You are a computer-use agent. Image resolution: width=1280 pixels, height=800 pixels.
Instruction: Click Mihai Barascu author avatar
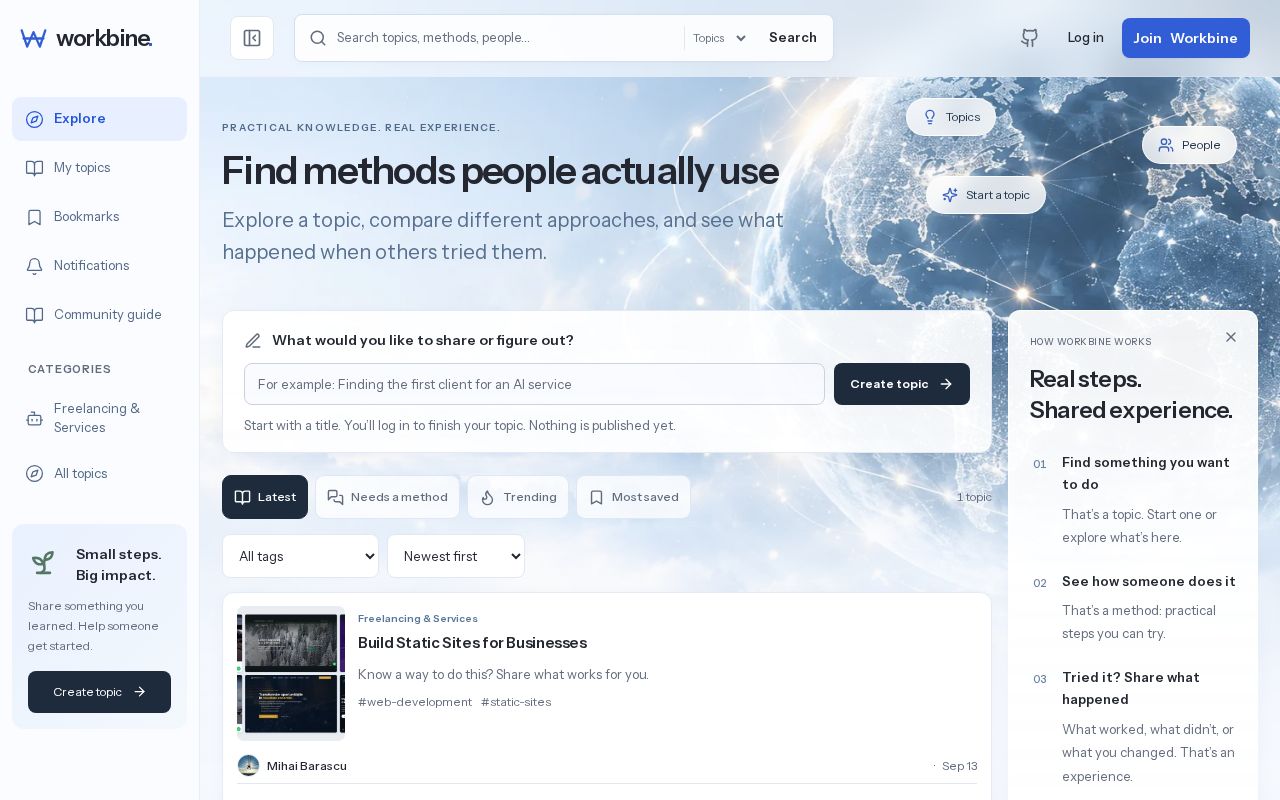248,766
